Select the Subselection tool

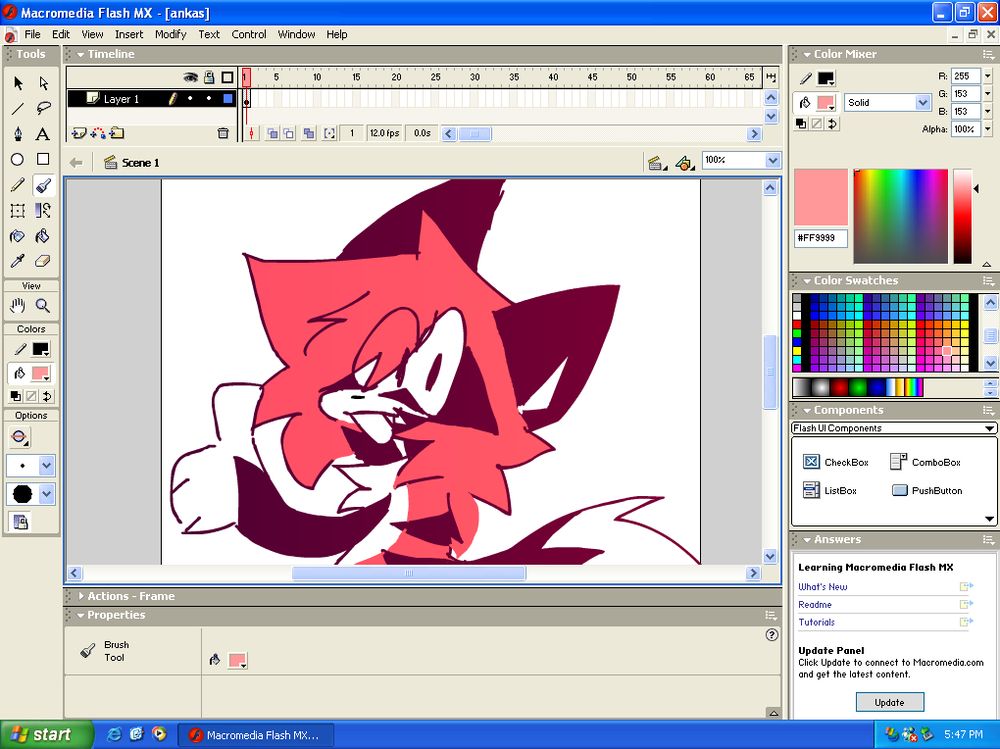pyautogui.click(x=43, y=83)
